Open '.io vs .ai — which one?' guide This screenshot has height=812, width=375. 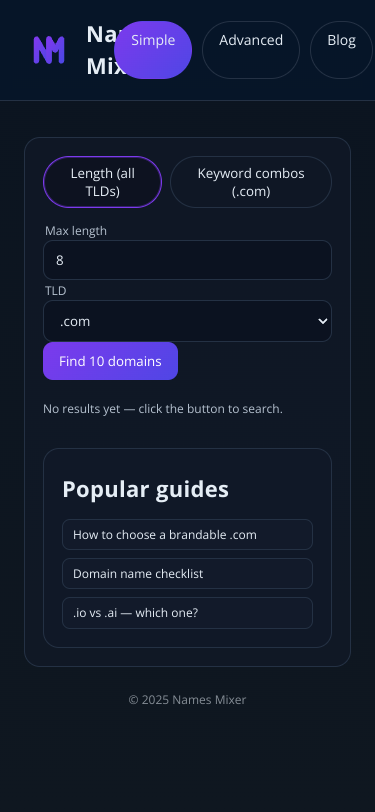[188, 613]
